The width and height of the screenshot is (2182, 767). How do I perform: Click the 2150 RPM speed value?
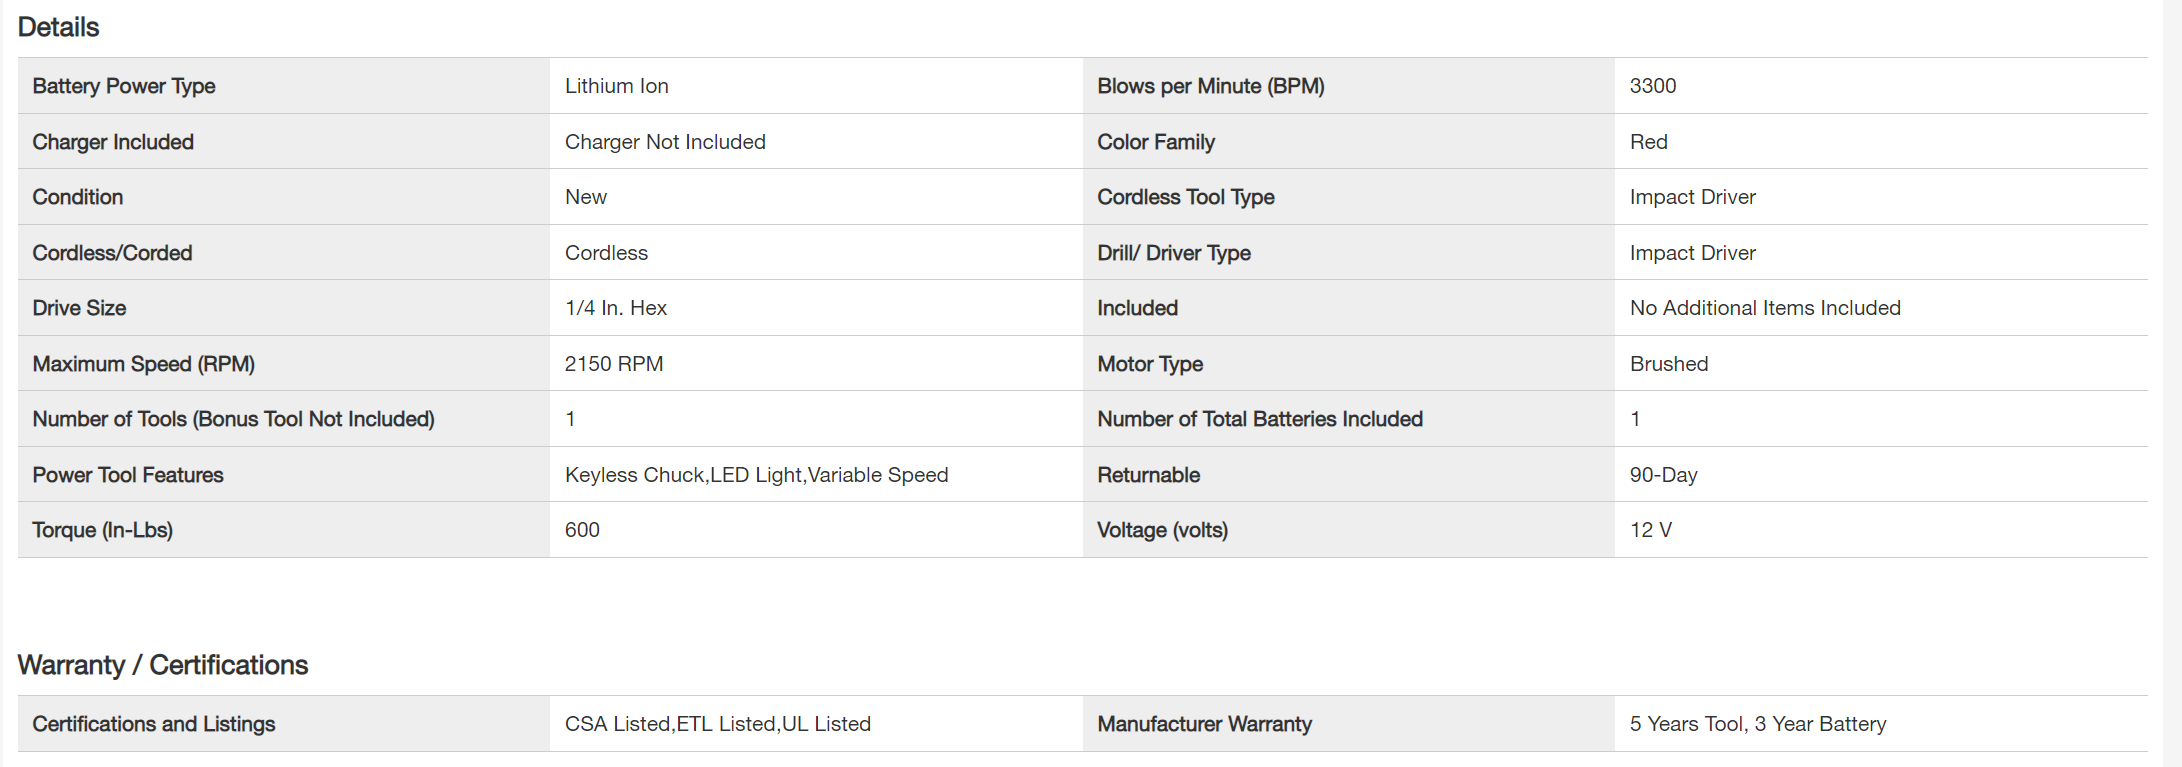[613, 364]
